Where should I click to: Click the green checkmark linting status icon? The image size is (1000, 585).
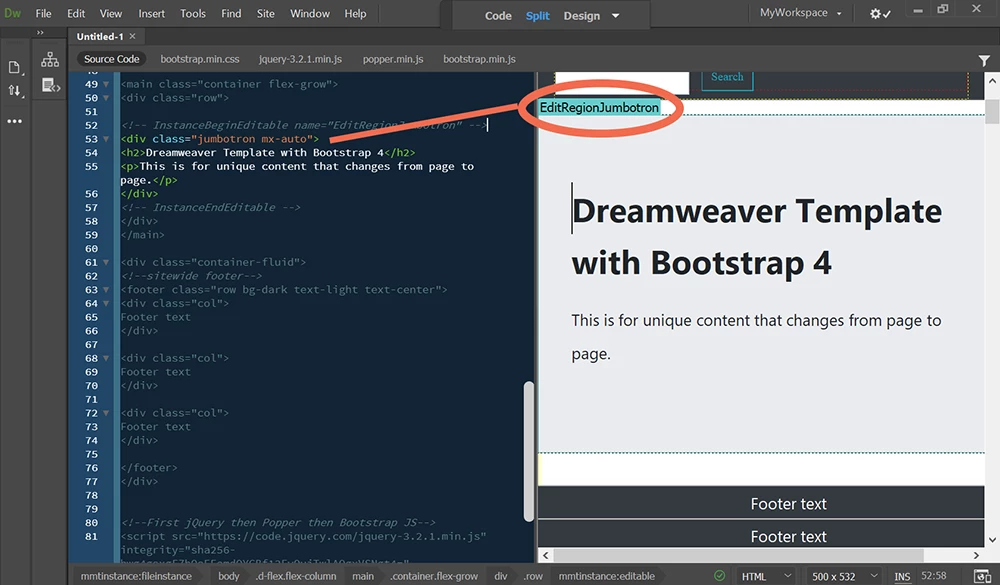tap(719, 575)
